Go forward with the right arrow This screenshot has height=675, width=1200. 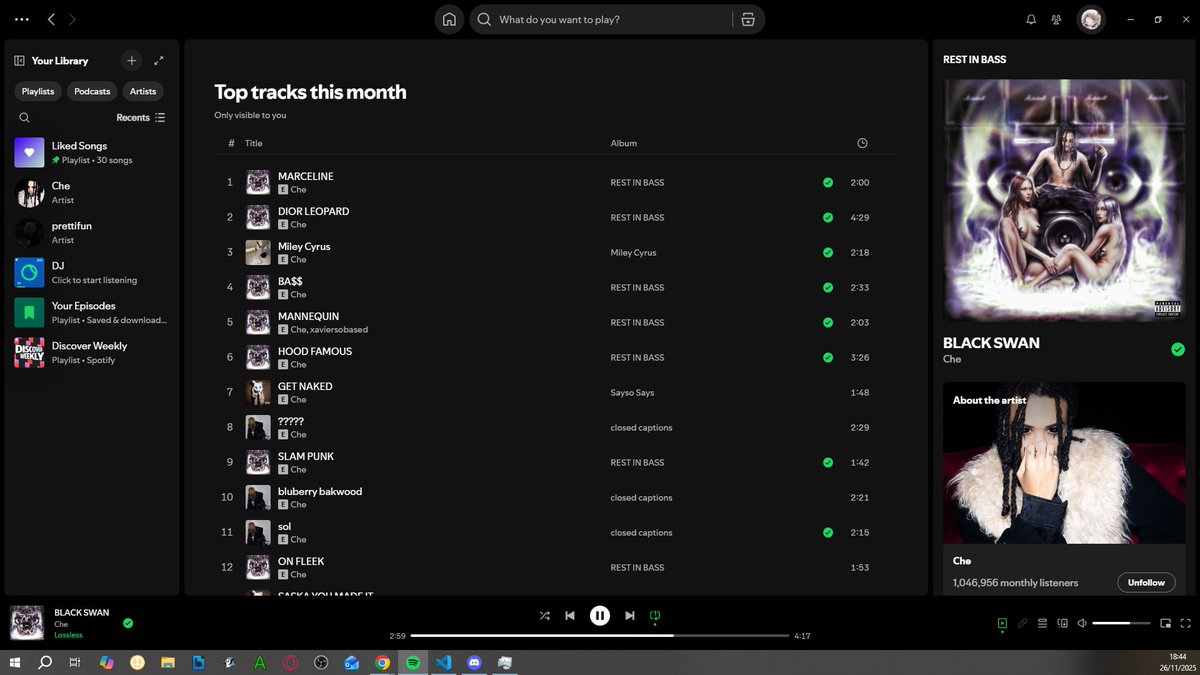pyautogui.click(x=72, y=19)
